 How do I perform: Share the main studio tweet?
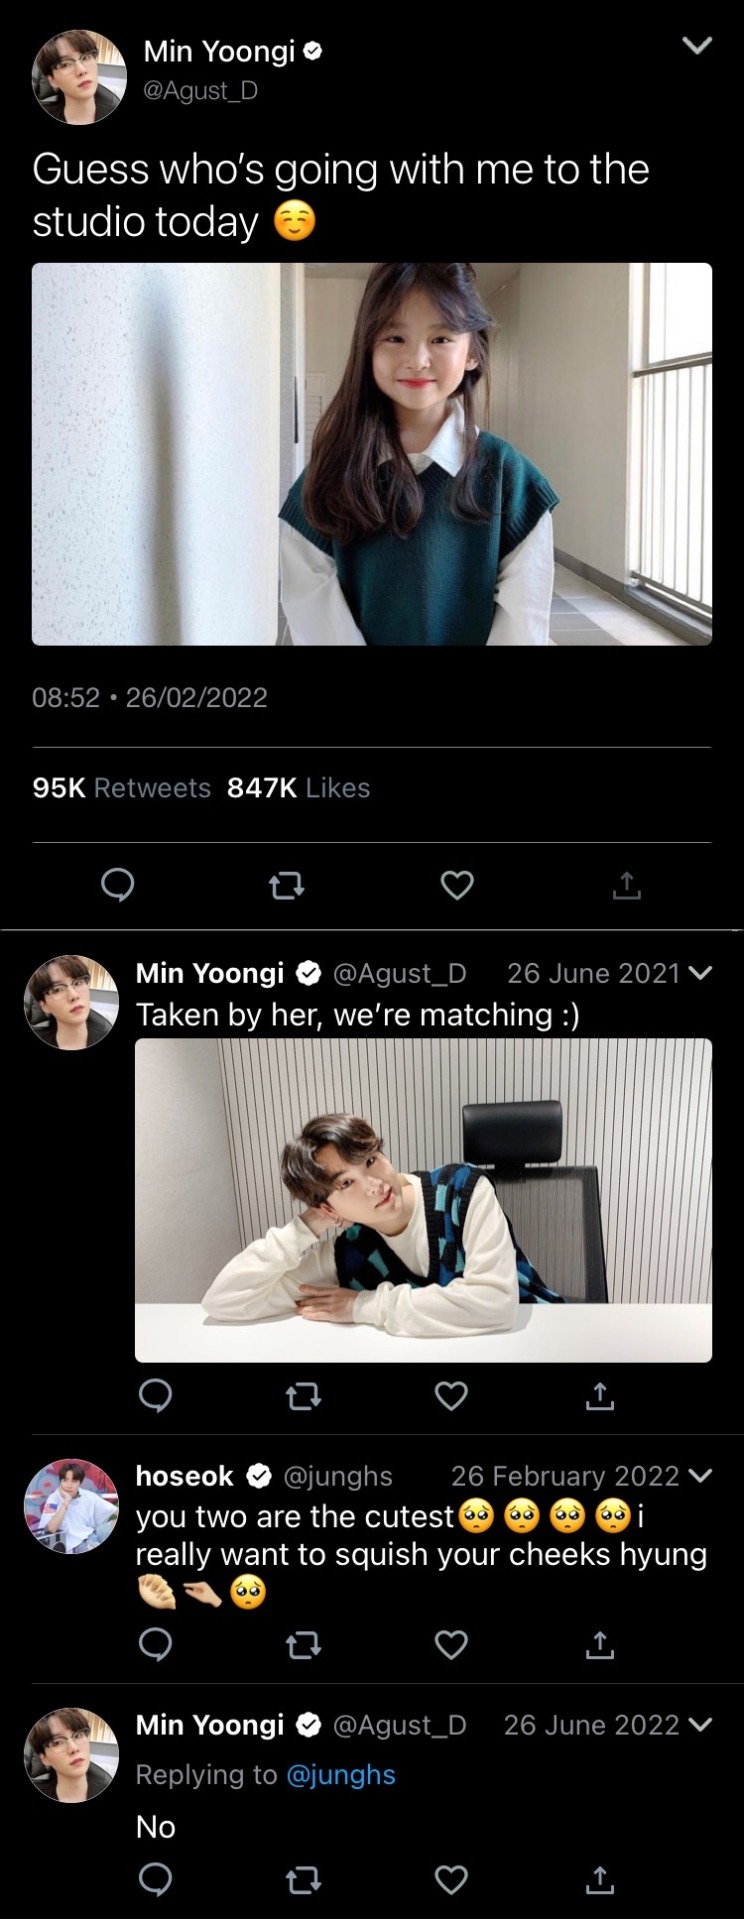pos(627,885)
